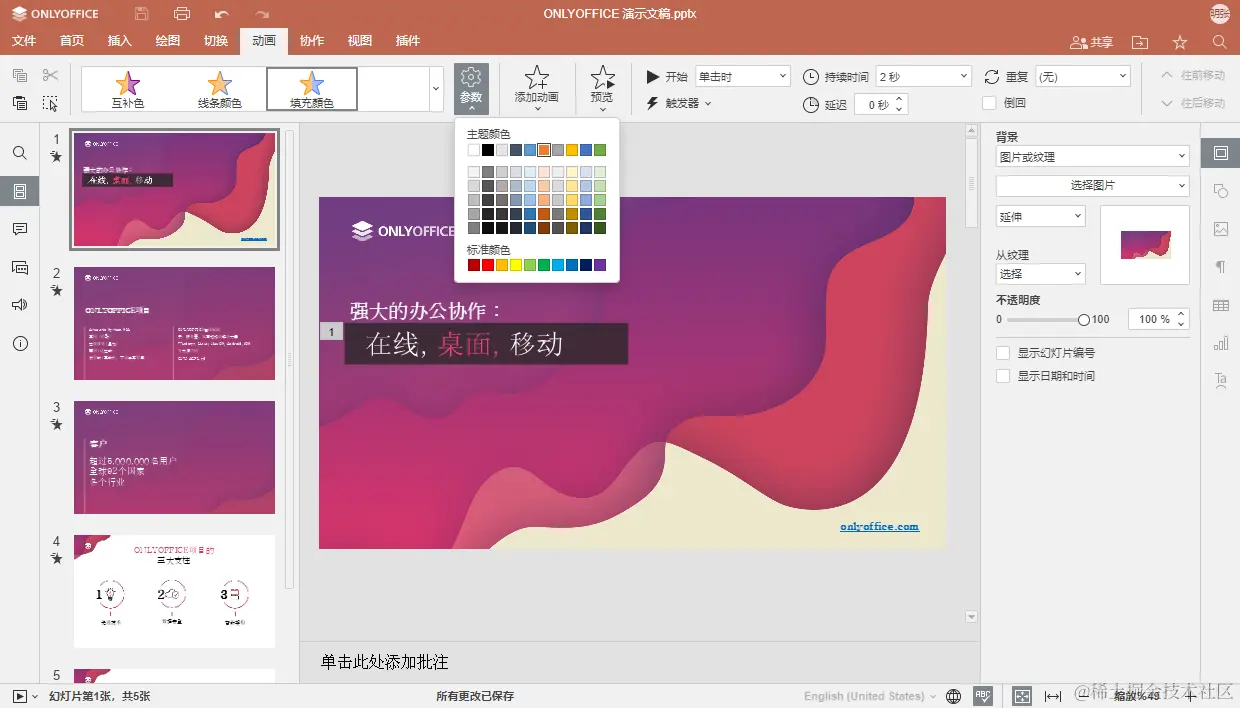Switch to the 切换 tab
This screenshot has width=1240, height=708.
[x=216, y=42]
